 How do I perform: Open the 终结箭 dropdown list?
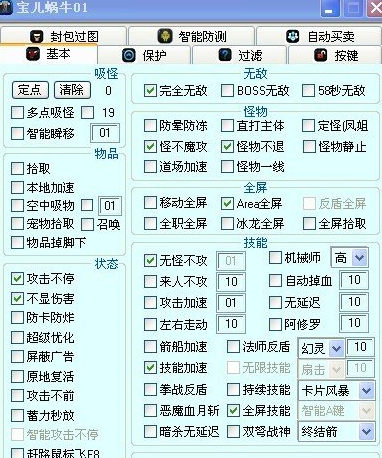pos(366,432)
